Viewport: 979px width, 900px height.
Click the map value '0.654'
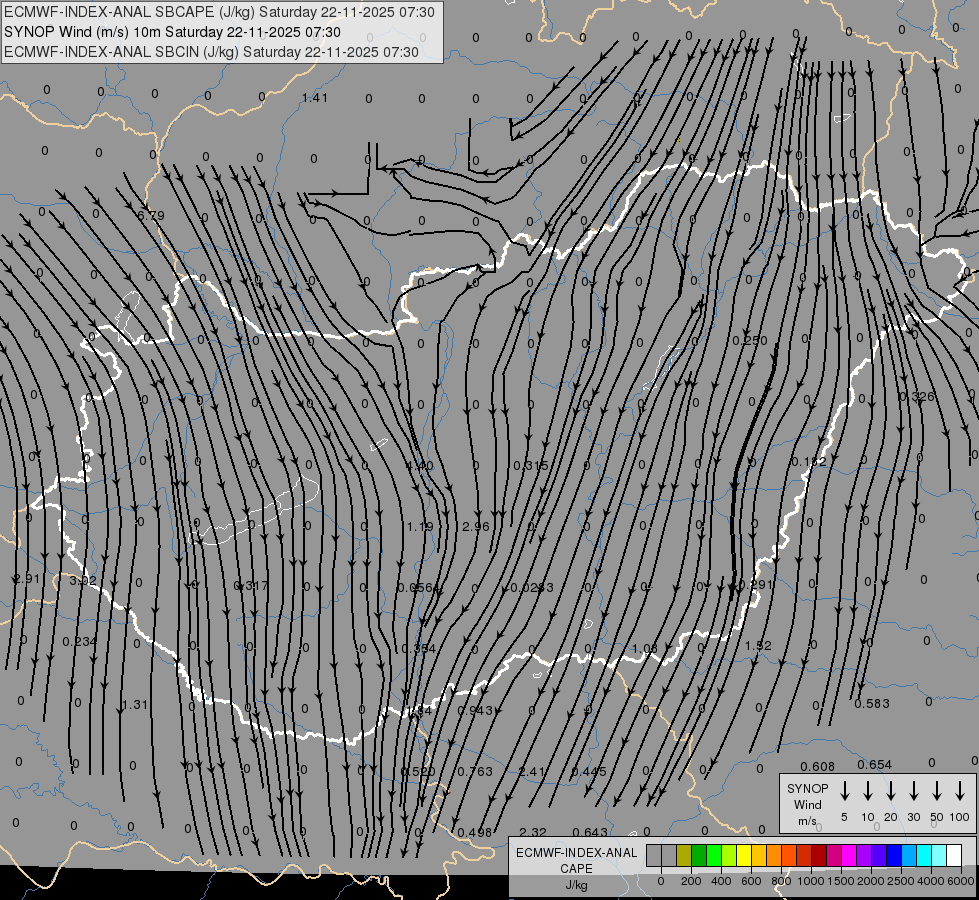[x=875, y=764]
